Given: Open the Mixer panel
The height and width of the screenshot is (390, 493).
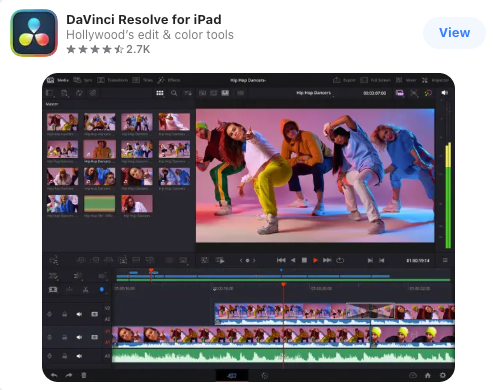Looking at the screenshot, I should point(406,80).
